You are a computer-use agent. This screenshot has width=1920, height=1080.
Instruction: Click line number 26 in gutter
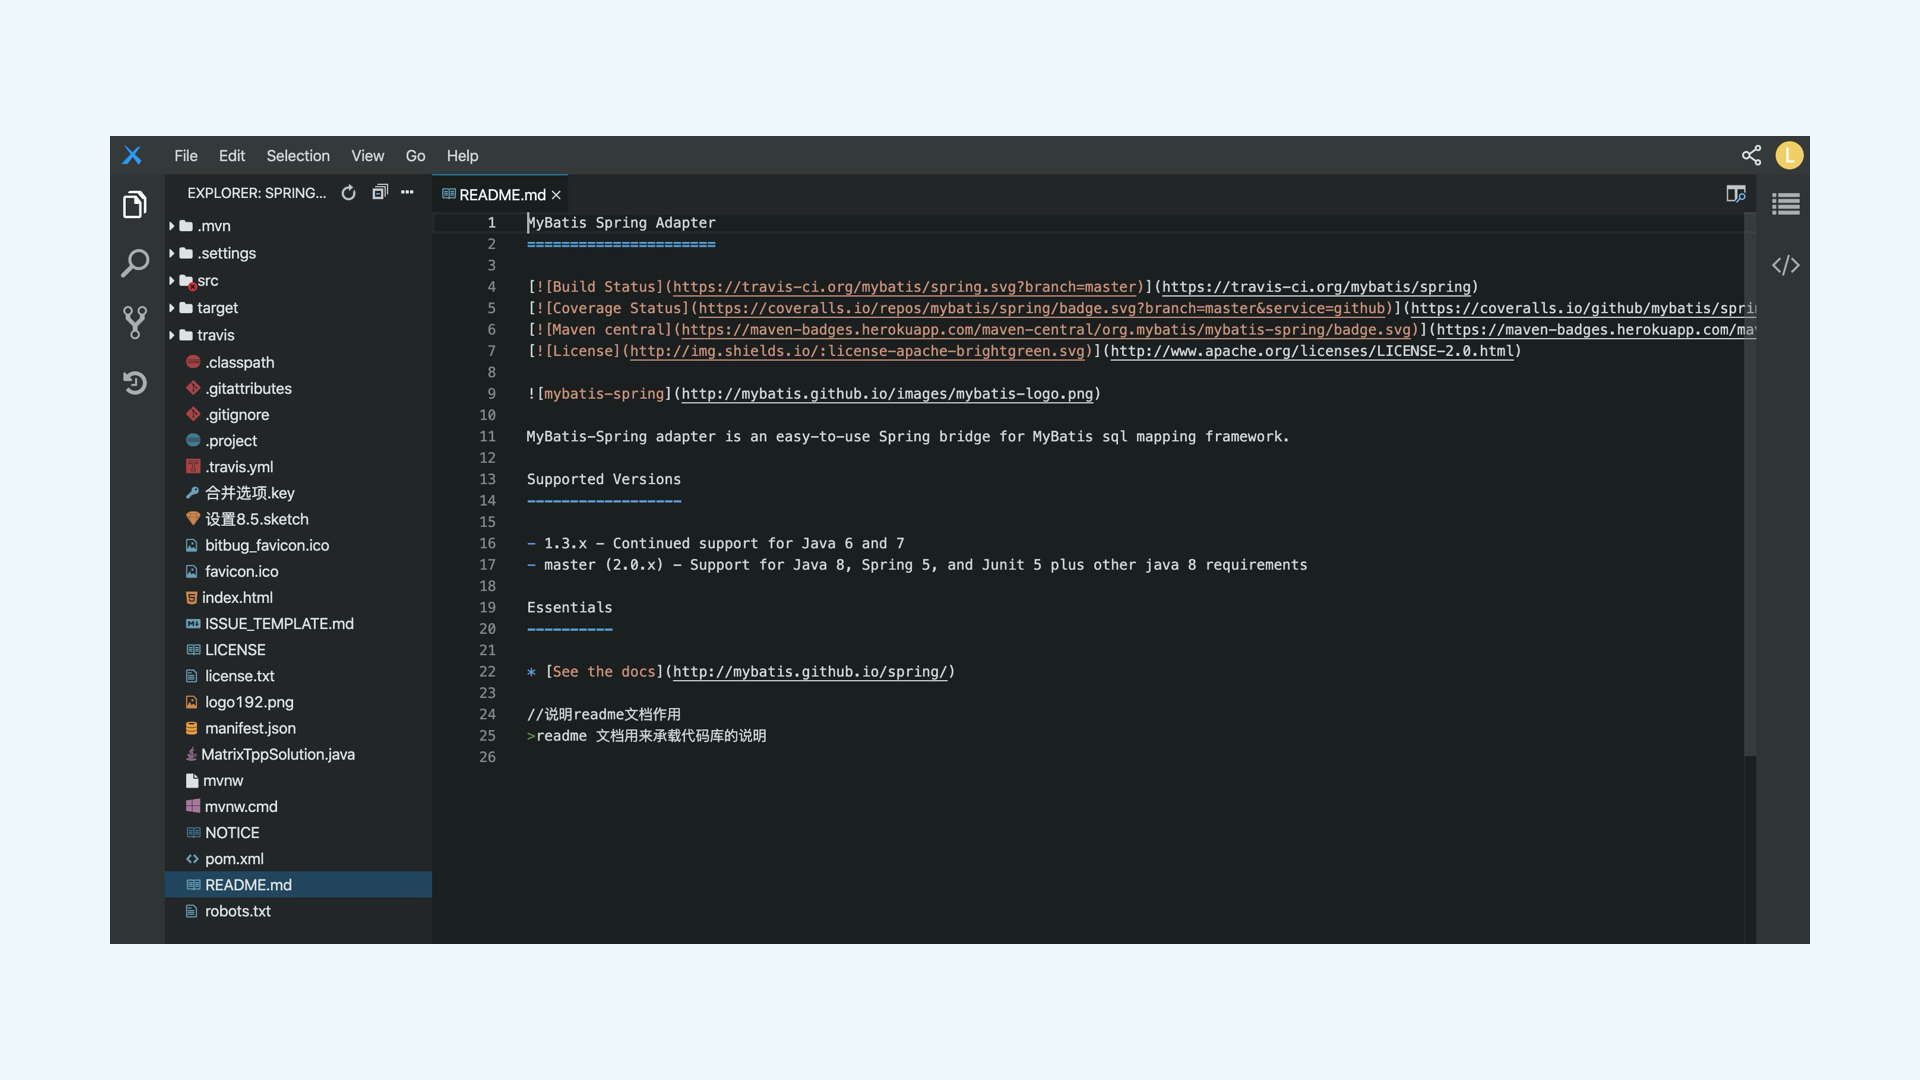pyautogui.click(x=487, y=757)
